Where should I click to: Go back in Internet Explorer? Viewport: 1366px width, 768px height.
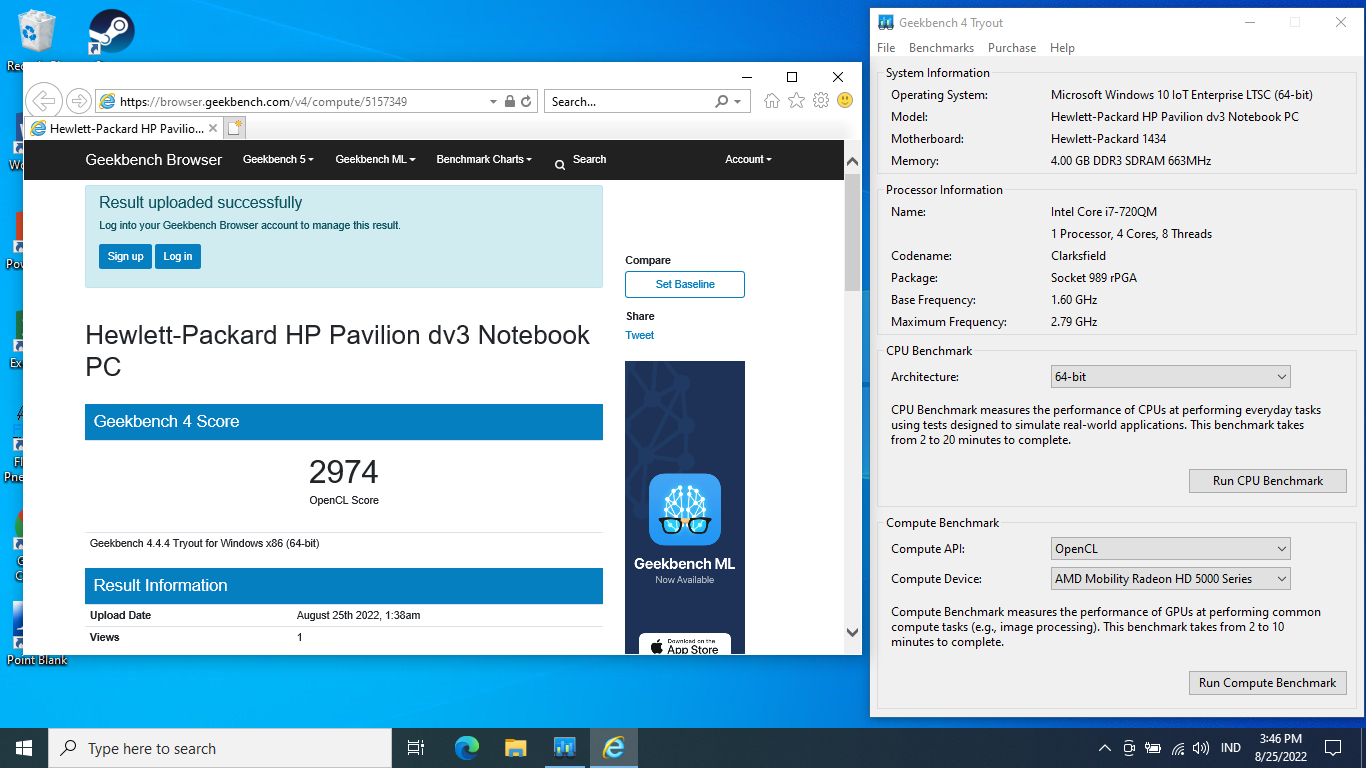(x=42, y=101)
